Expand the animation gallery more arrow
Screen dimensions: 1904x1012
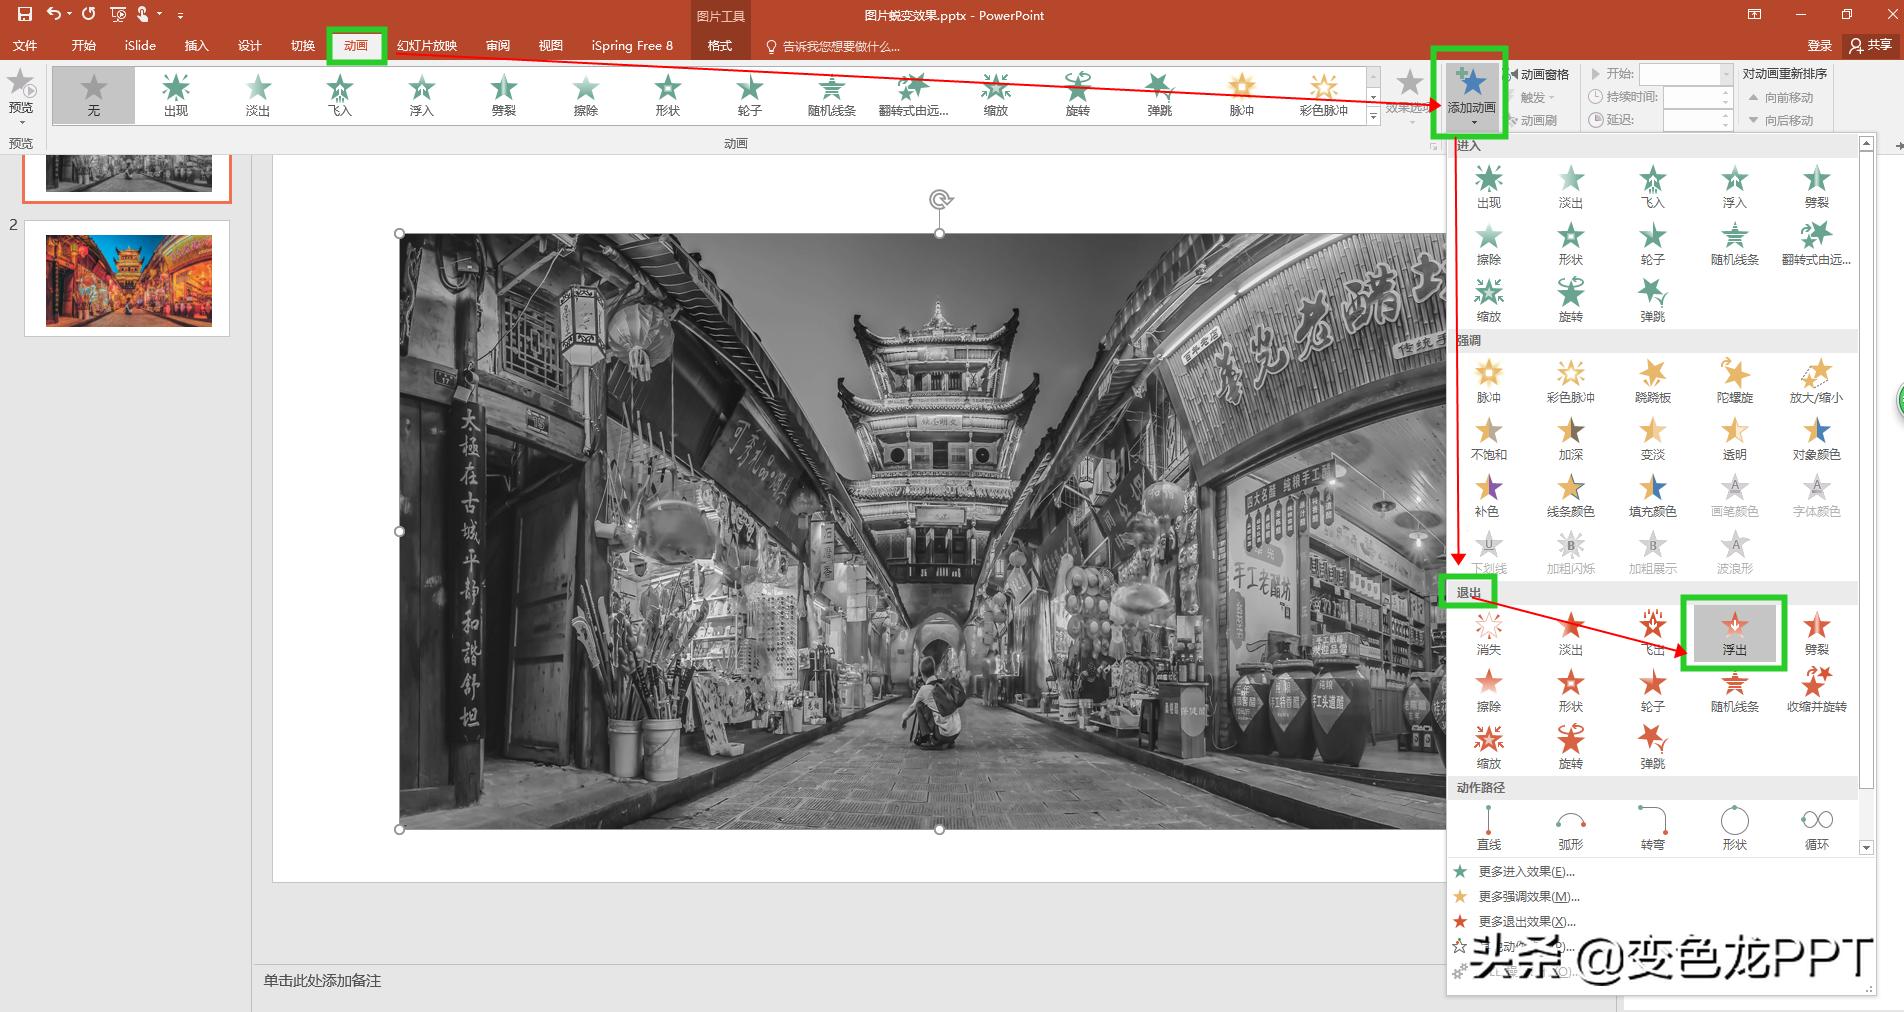(1373, 117)
